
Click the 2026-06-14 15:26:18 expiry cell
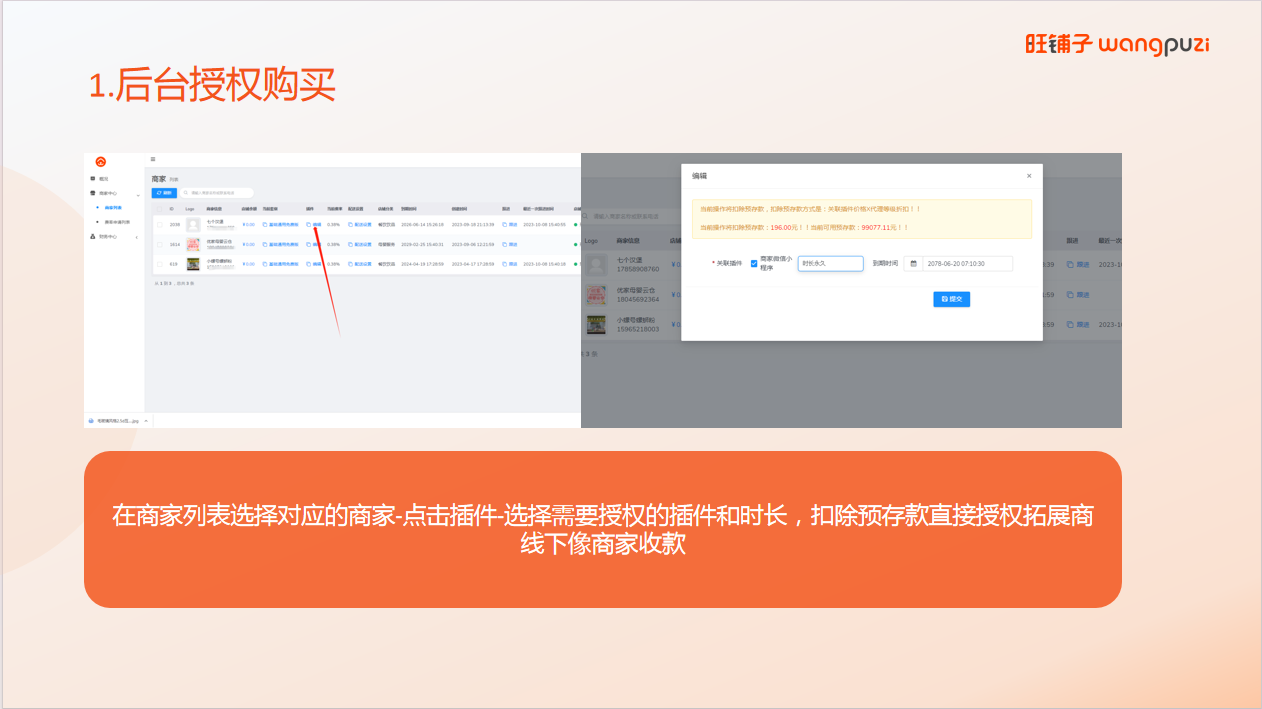[x=422, y=225]
